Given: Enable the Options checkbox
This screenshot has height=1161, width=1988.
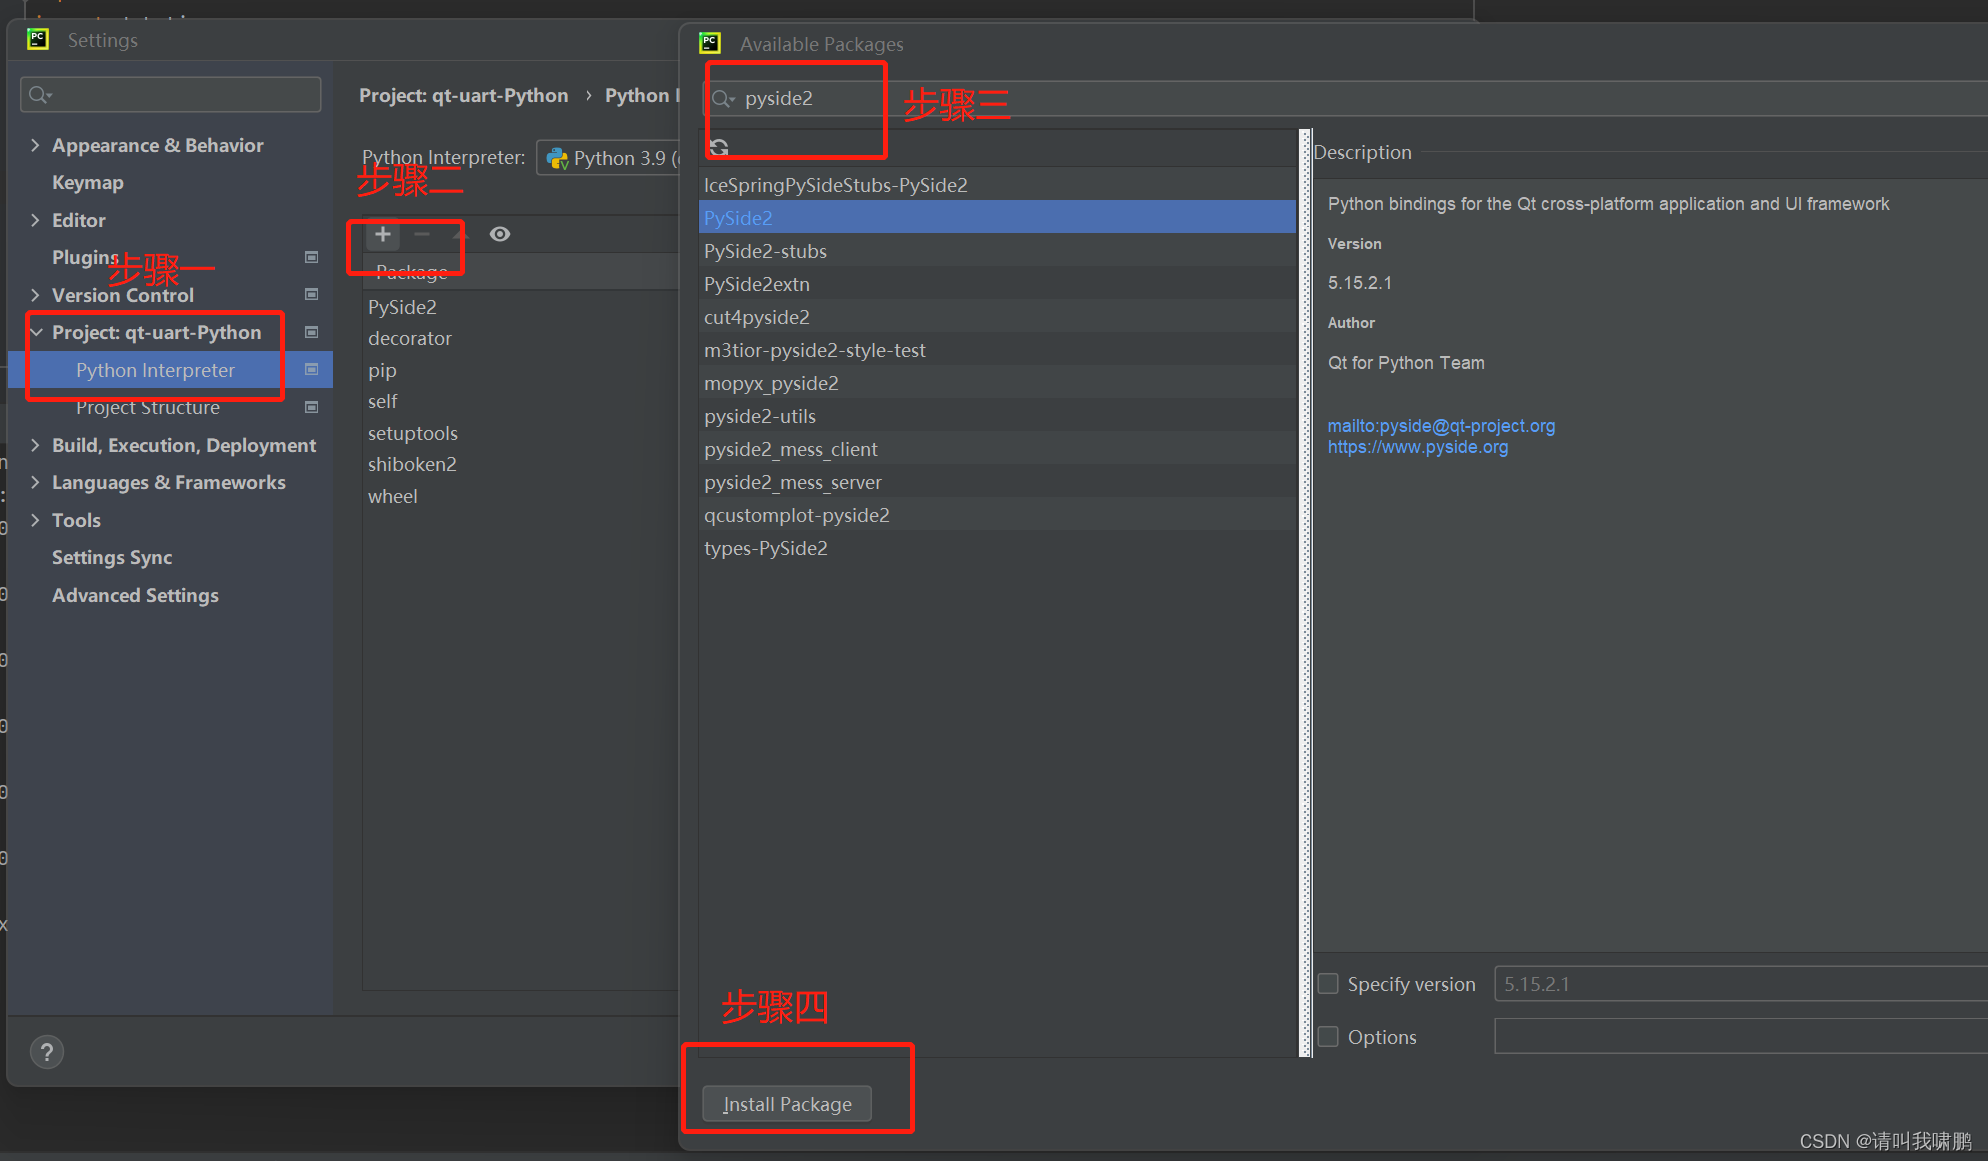Looking at the screenshot, I should 1328,1037.
